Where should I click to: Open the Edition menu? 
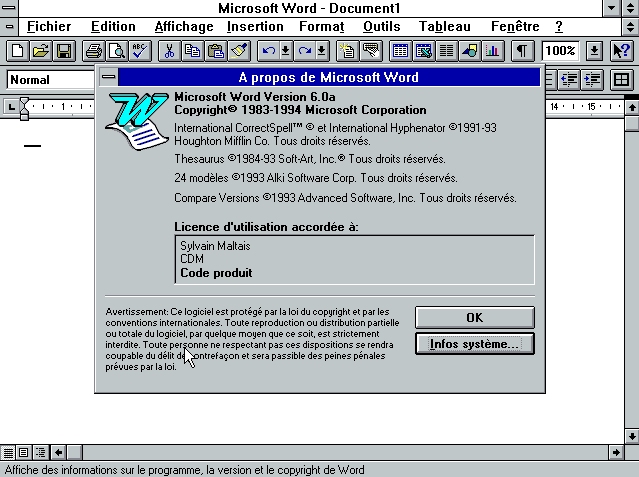(x=113, y=26)
